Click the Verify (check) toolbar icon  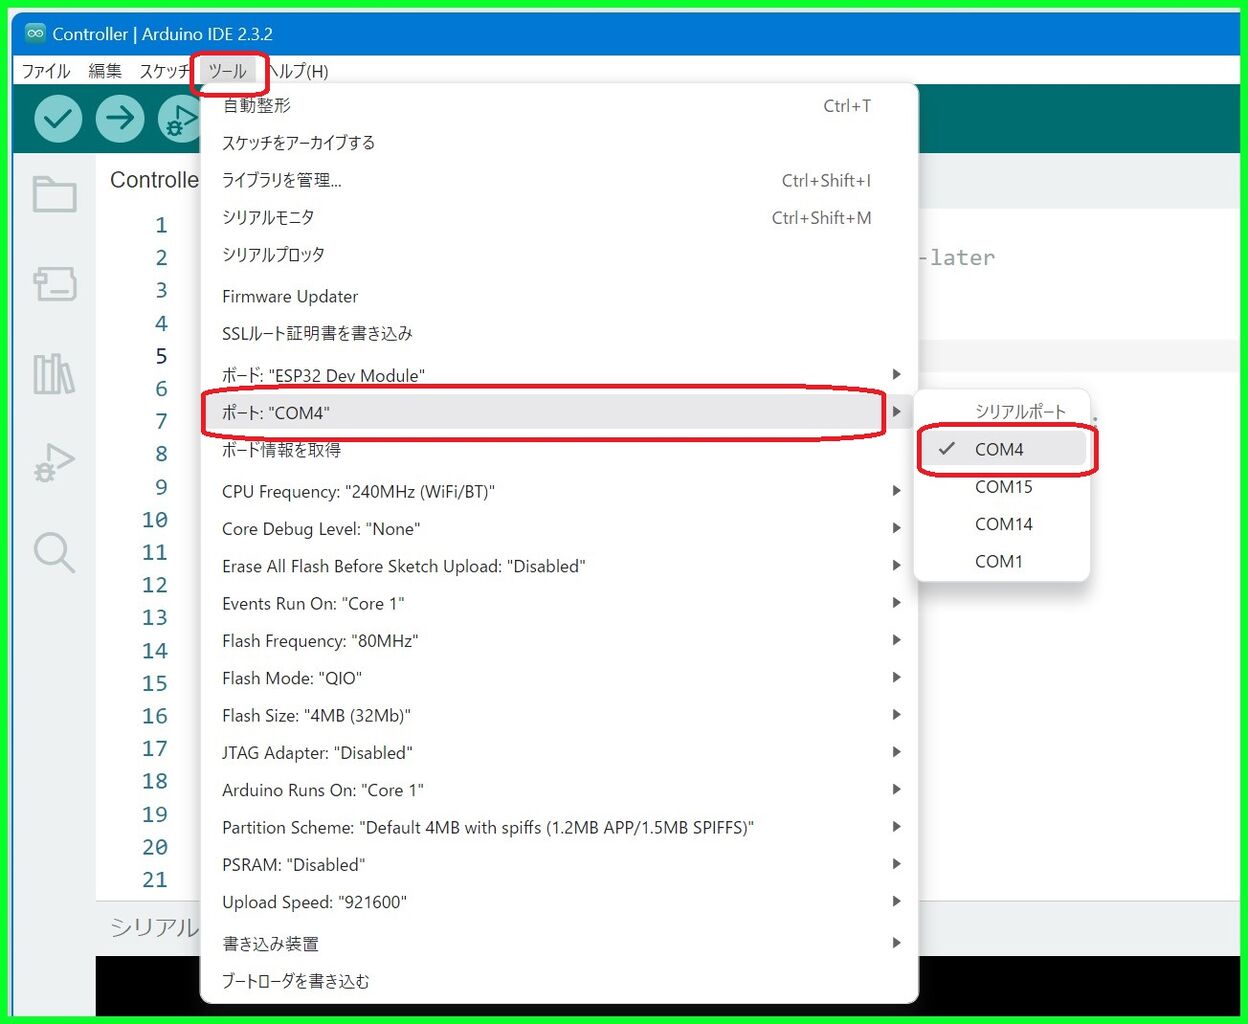pyautogui.click(x=57, y=118)
